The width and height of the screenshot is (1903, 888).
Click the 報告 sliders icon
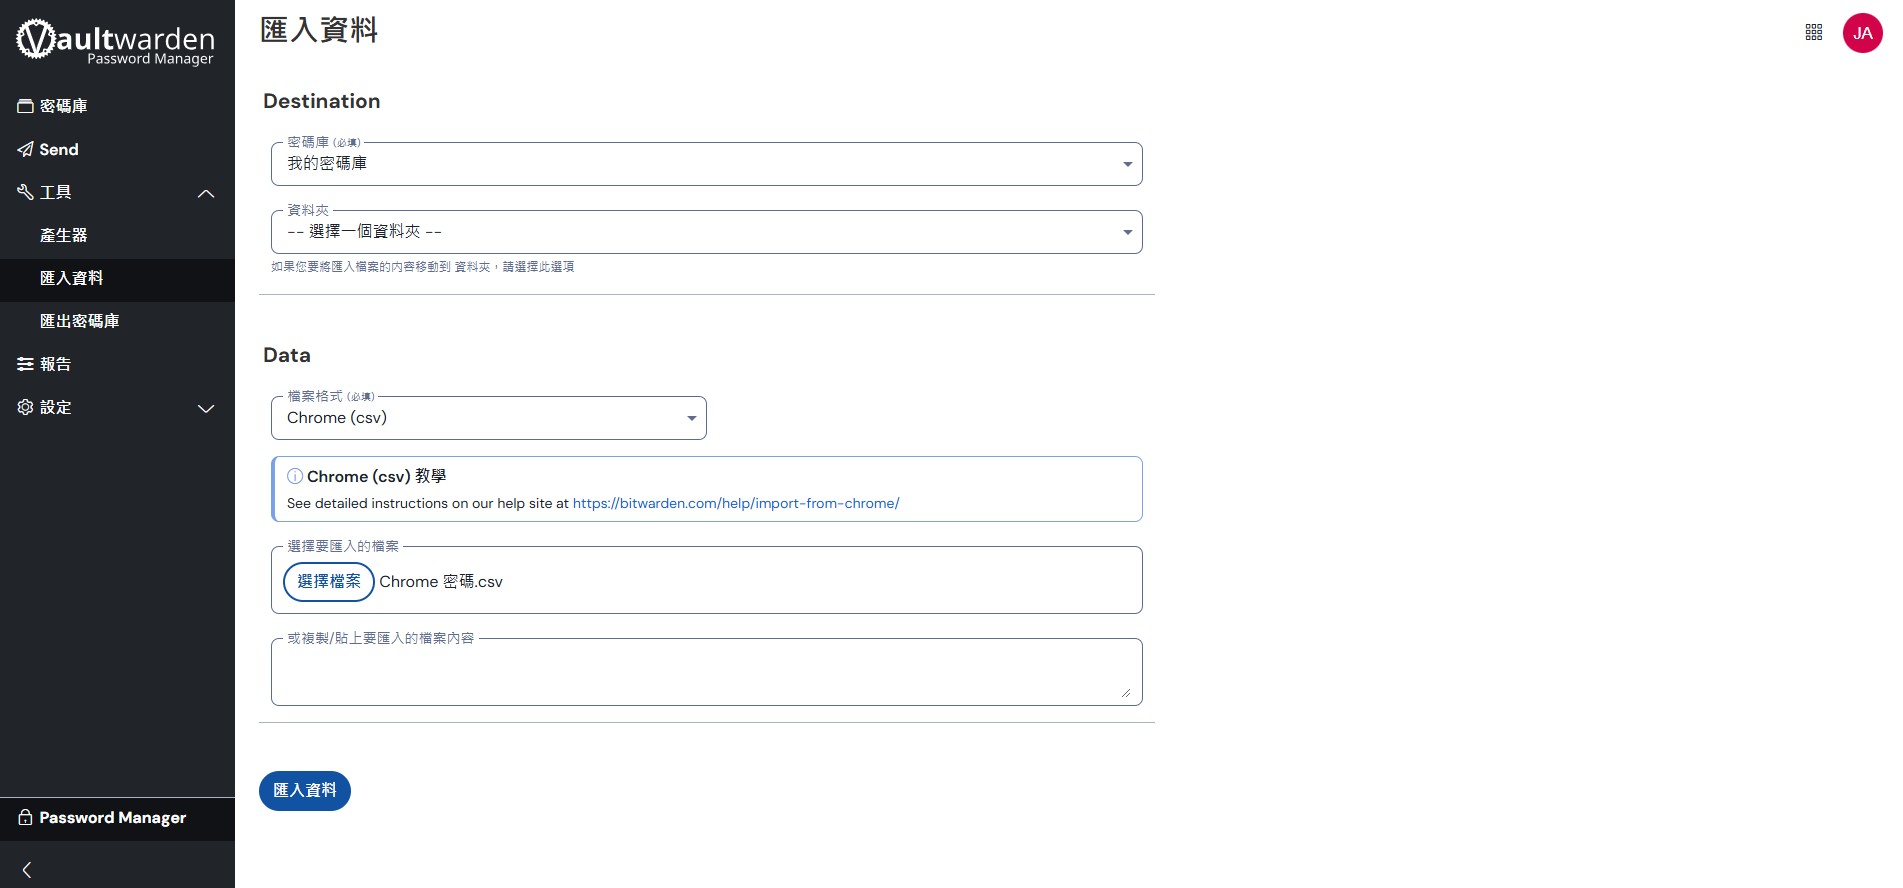[26, 364]
